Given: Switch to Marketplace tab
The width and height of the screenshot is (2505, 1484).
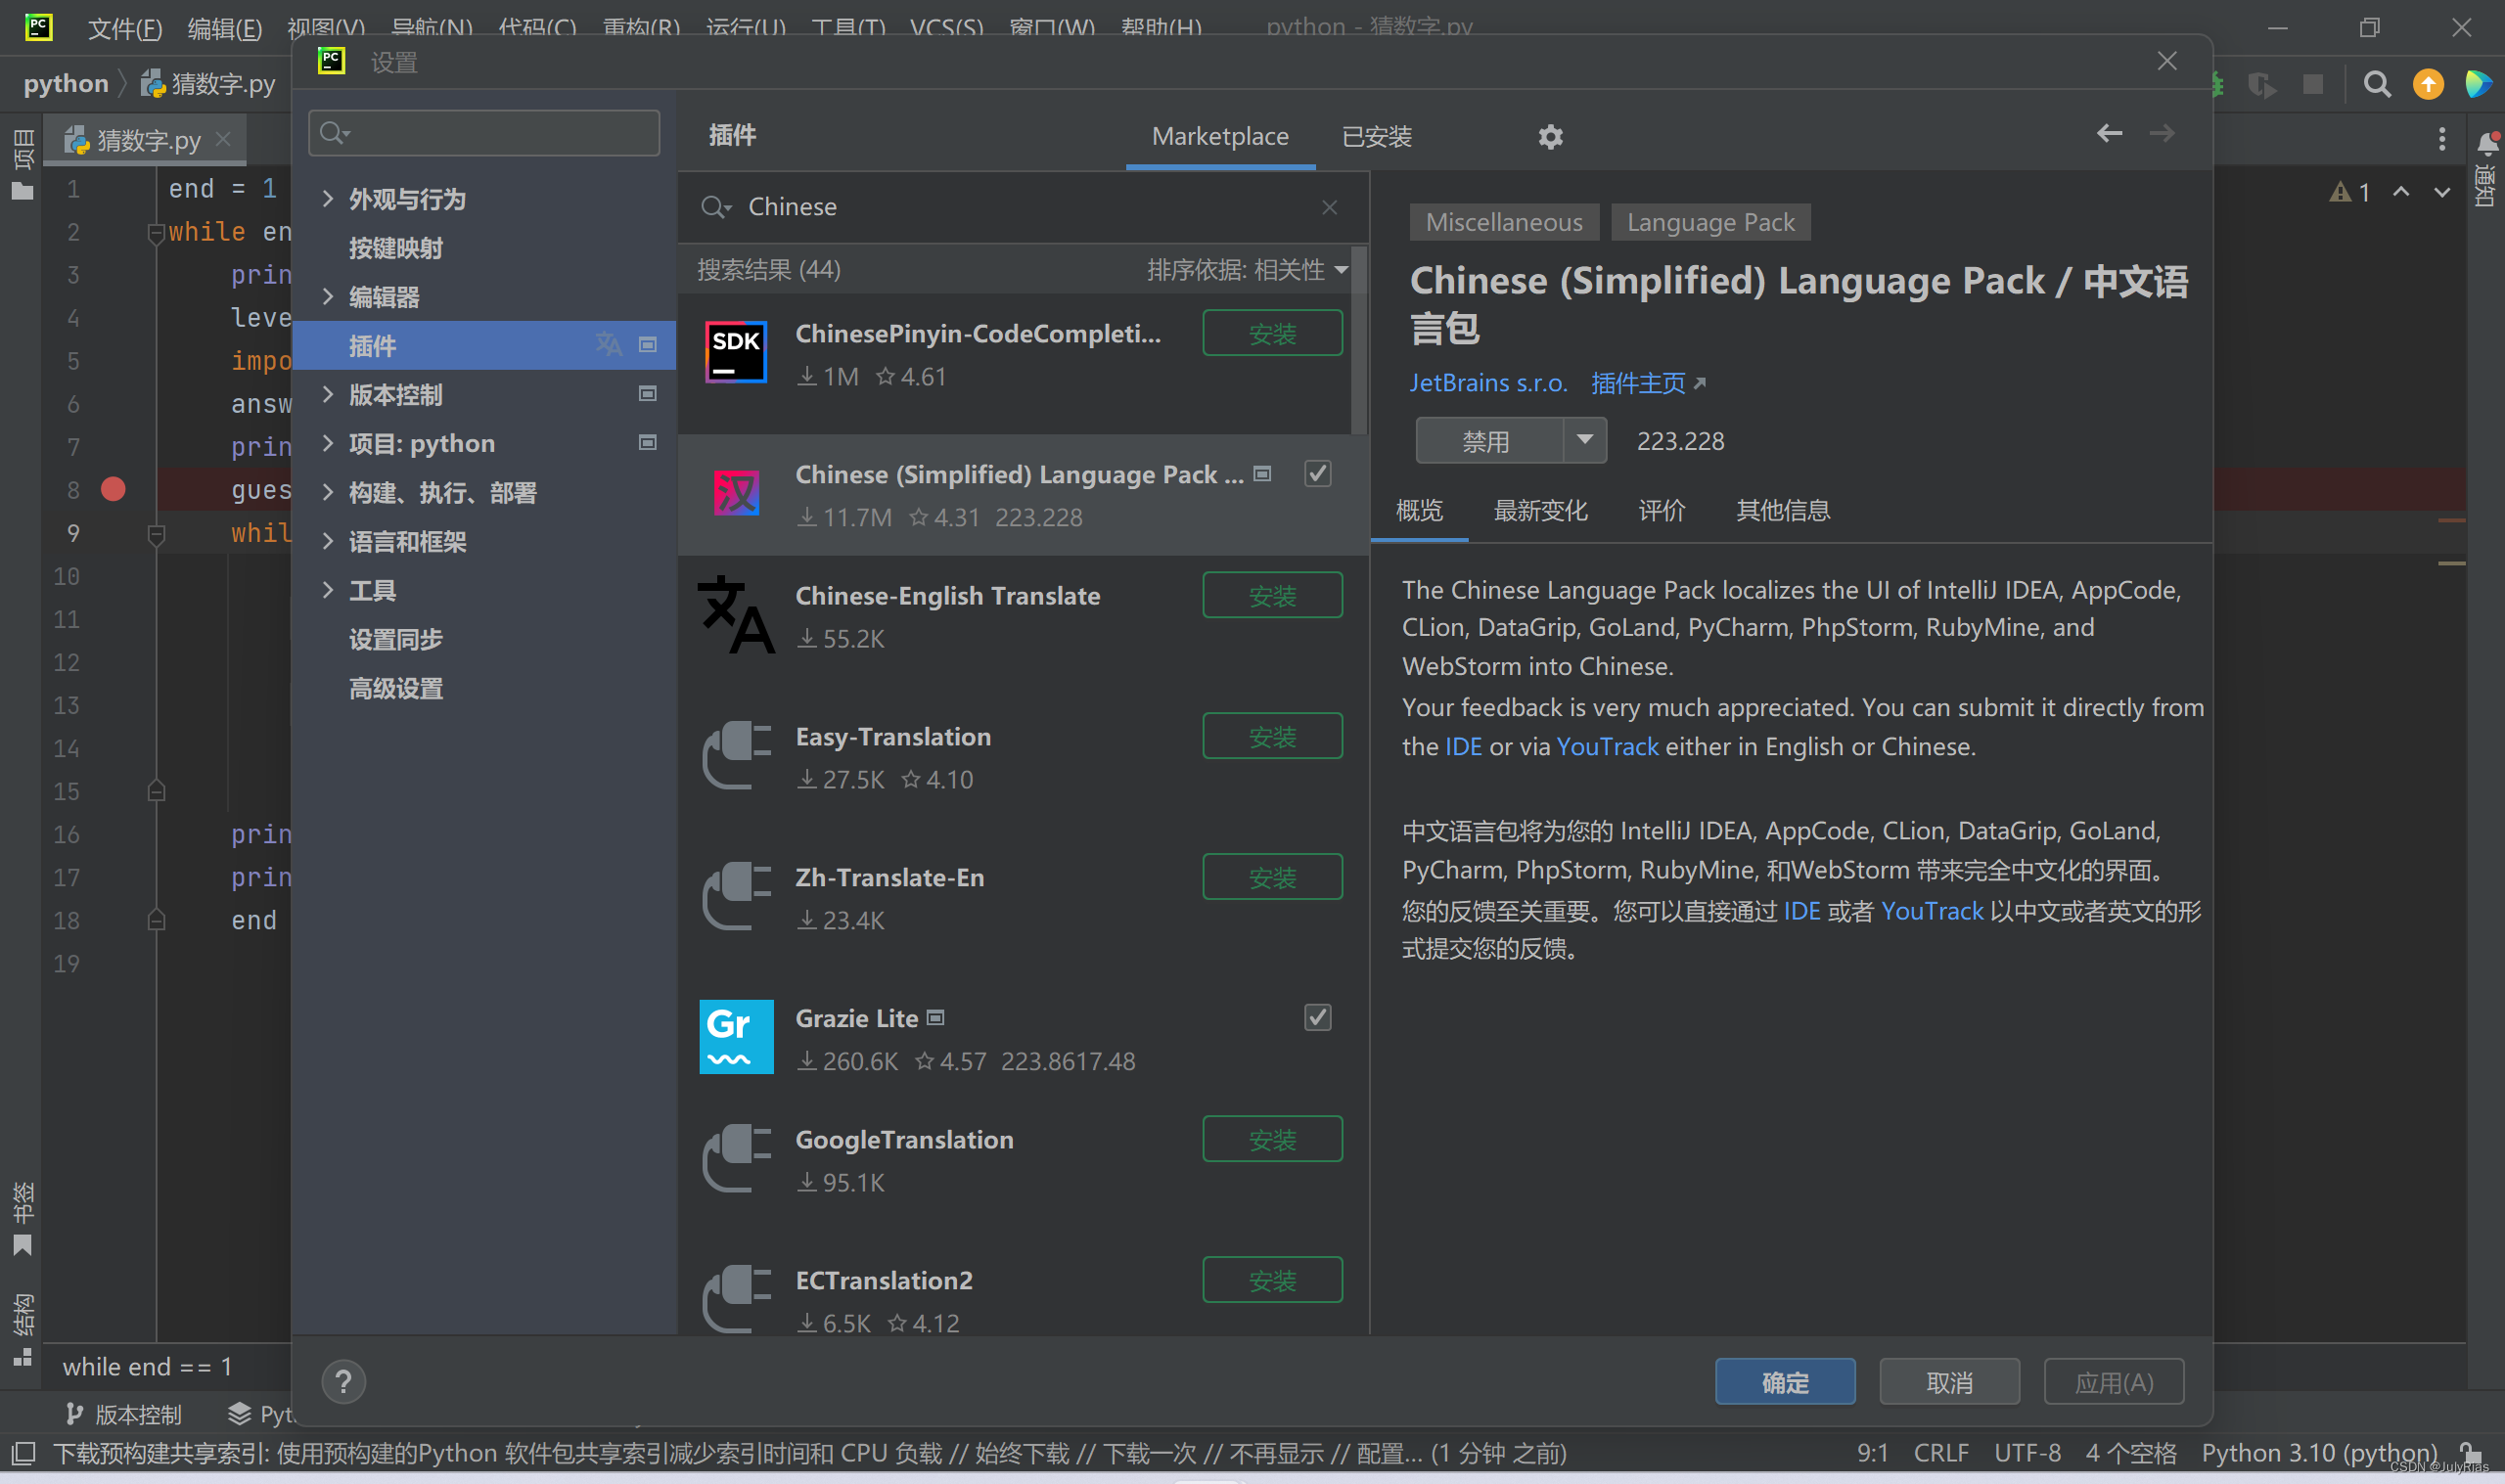Looking at the screenshot, I should click(1220, 136).
